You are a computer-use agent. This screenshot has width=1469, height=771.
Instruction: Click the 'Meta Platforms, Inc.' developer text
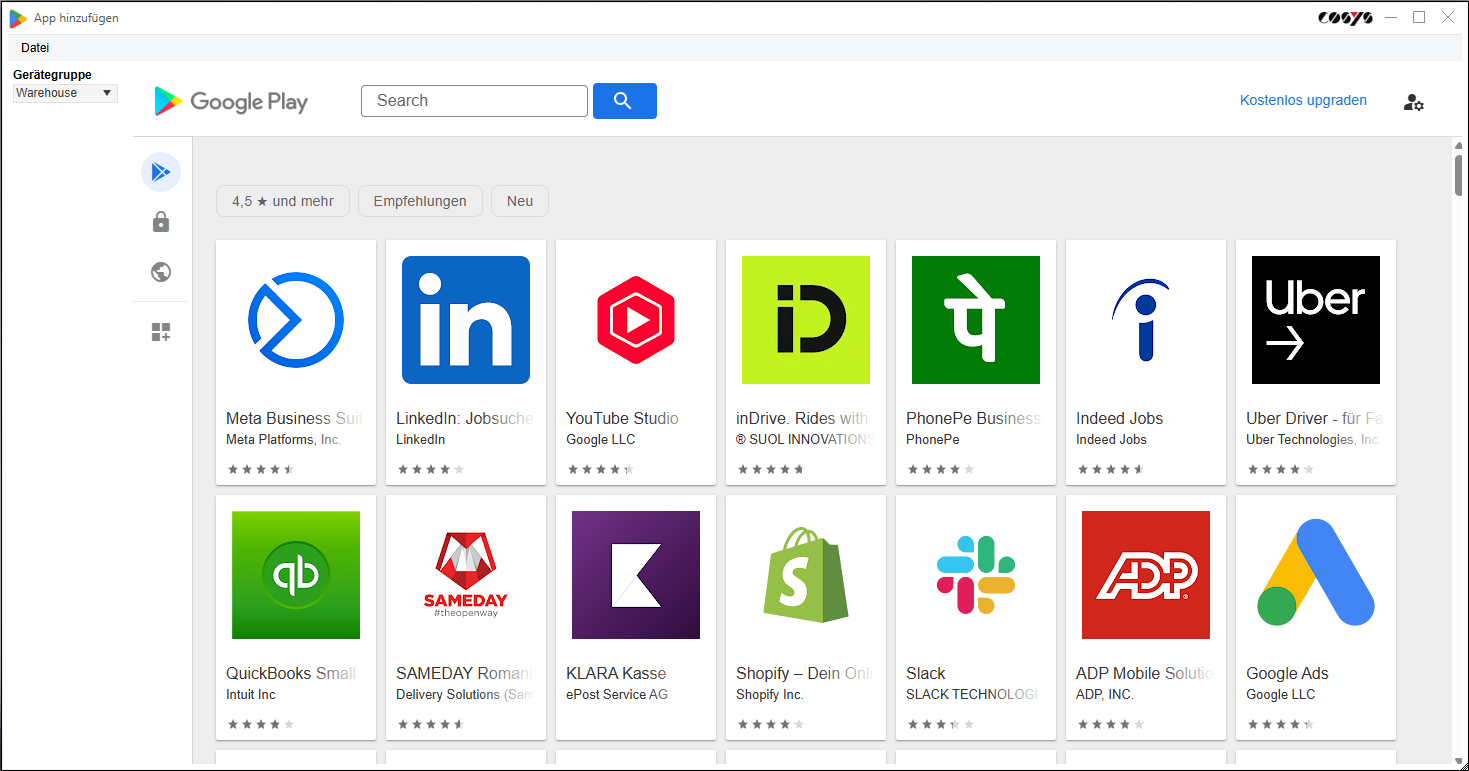click(x=284, y=440)
